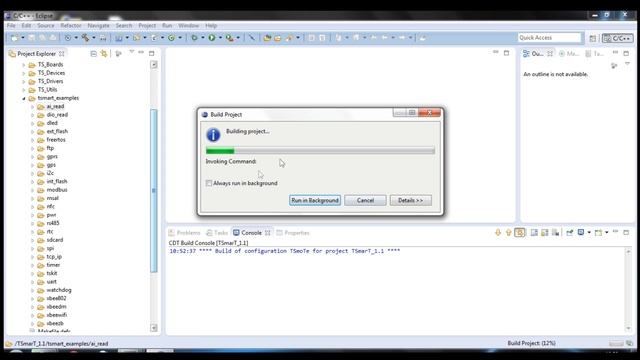This screenshot has width=640, height=360.
Task: Maximize the Console panel
Action: point(626,232)
